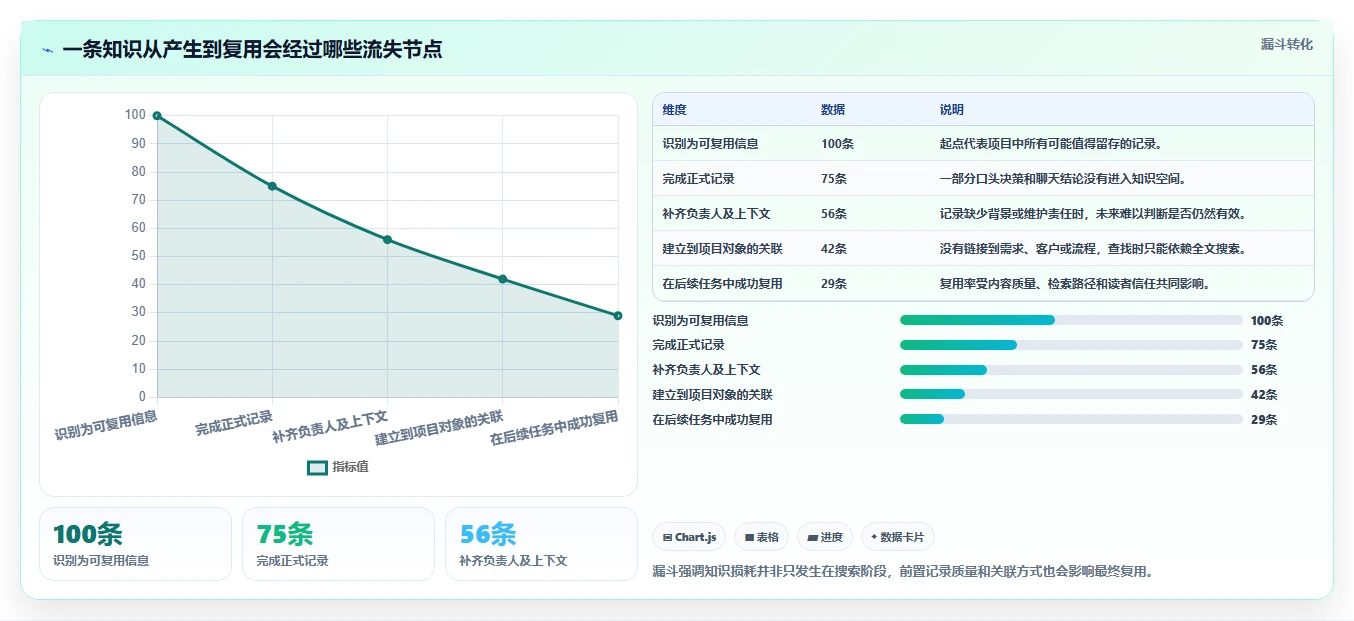Screen dimensions: 1354x621
Task: Toggle the 指标值 chart legend item
Action: click(x=338, y=467)
